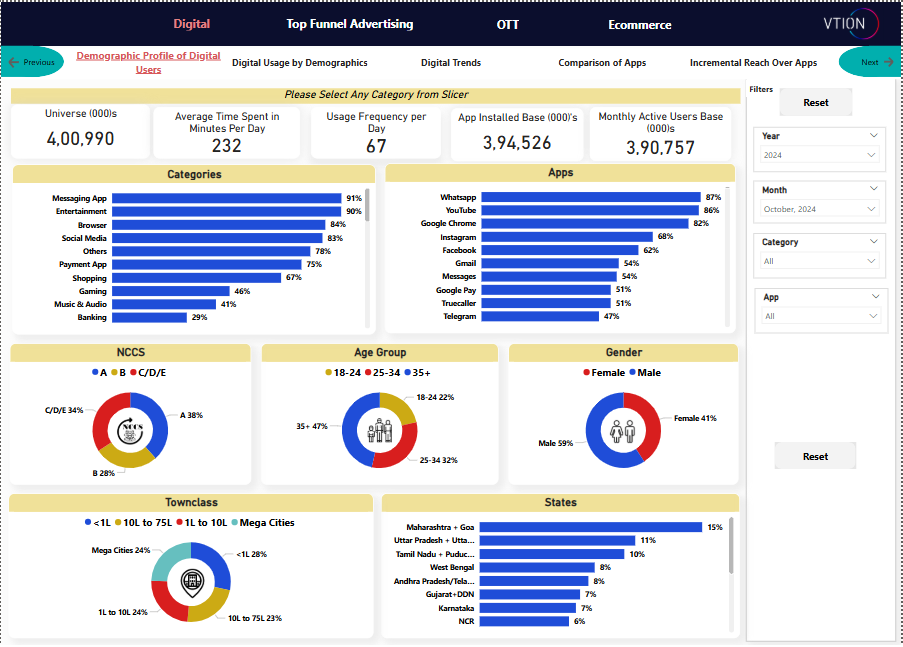Click the Age Group family icon
903x647 pixels.
tap(379, 432)
